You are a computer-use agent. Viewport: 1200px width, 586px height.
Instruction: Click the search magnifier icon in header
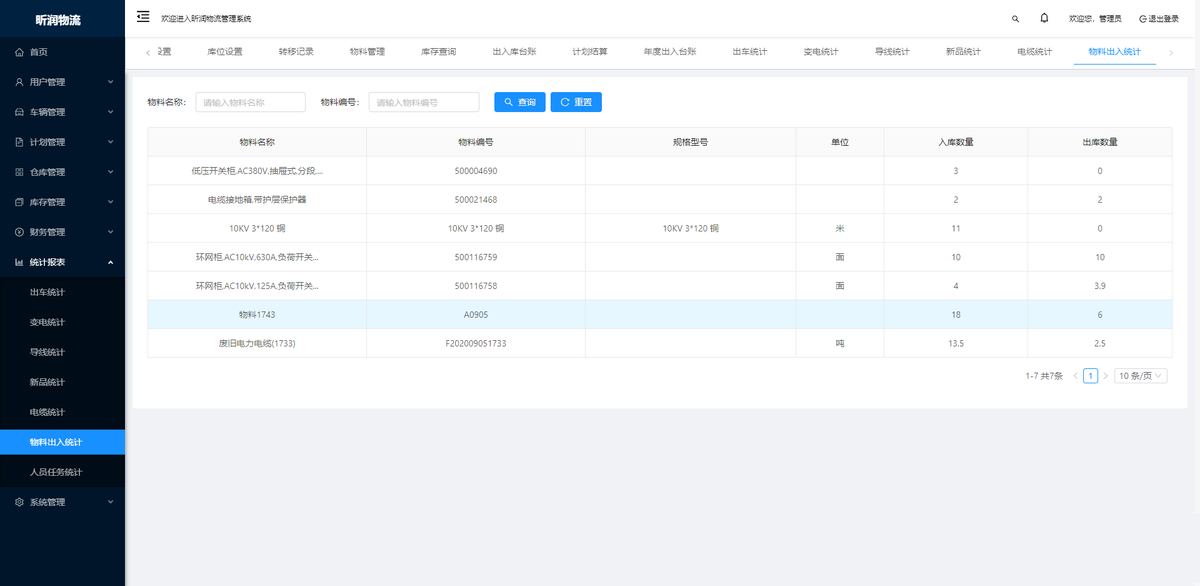click(1016, 18)
